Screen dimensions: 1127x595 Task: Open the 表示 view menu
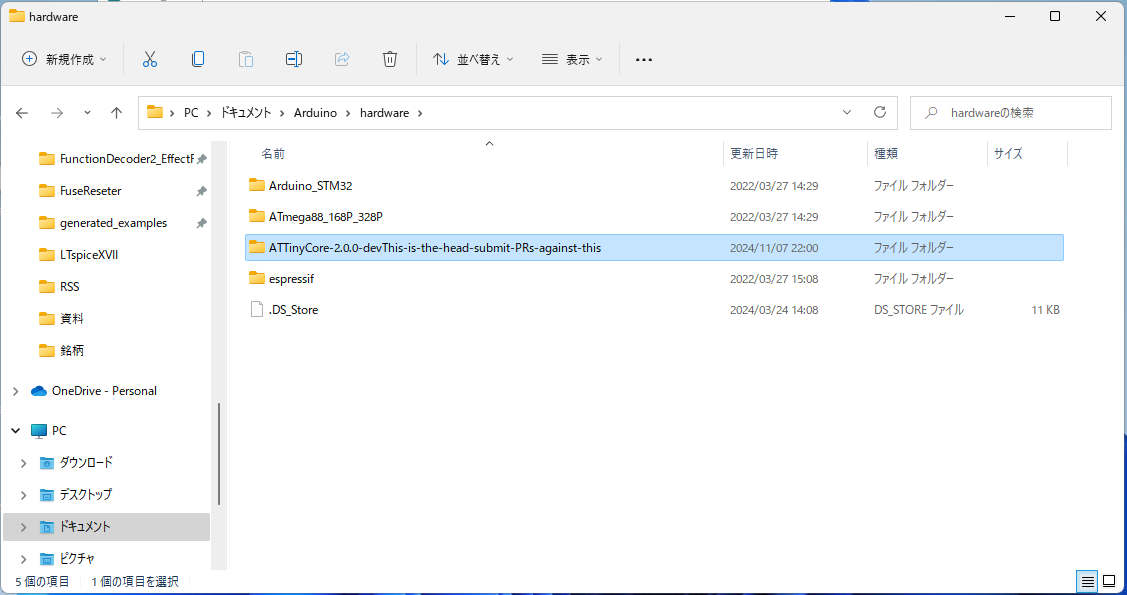[571, 59]
